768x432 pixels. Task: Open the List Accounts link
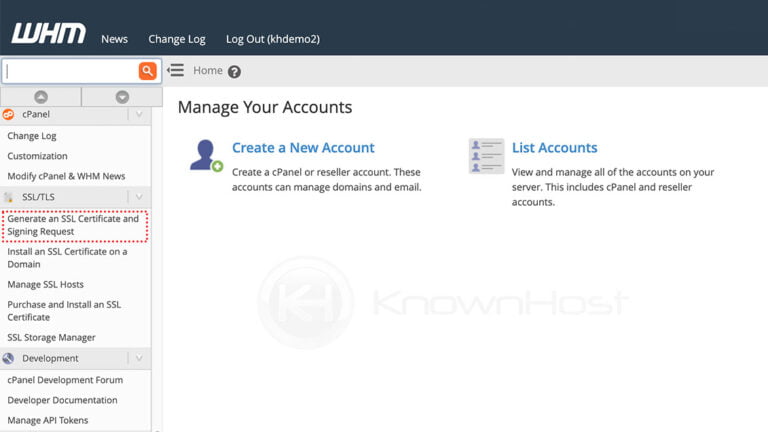coord(554,148)
